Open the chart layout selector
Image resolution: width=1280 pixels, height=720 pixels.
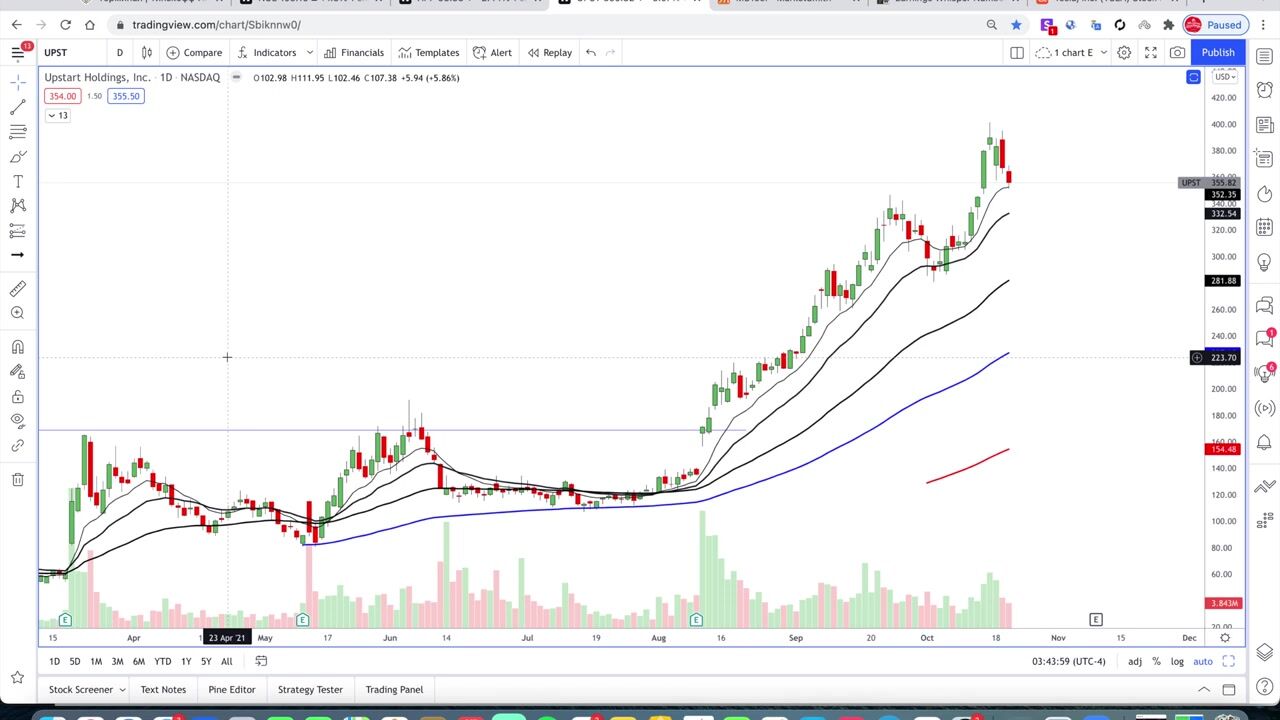pos(1017,53)
